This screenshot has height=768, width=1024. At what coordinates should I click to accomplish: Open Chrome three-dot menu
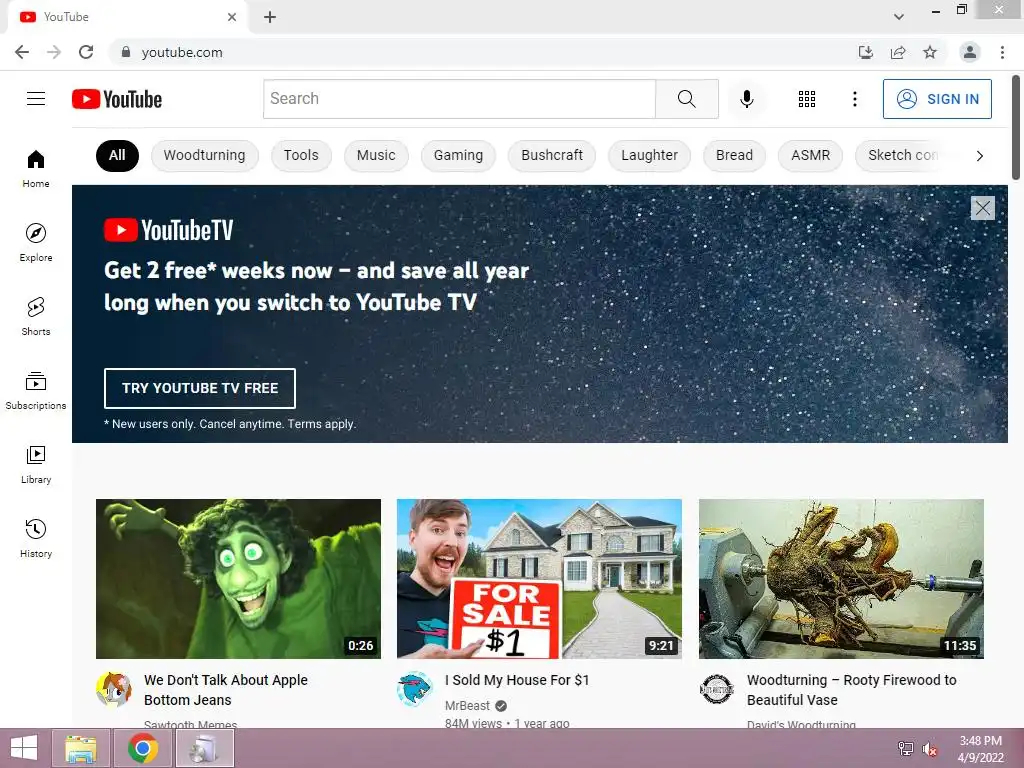pyautogui.click(x=1002, y=52)
